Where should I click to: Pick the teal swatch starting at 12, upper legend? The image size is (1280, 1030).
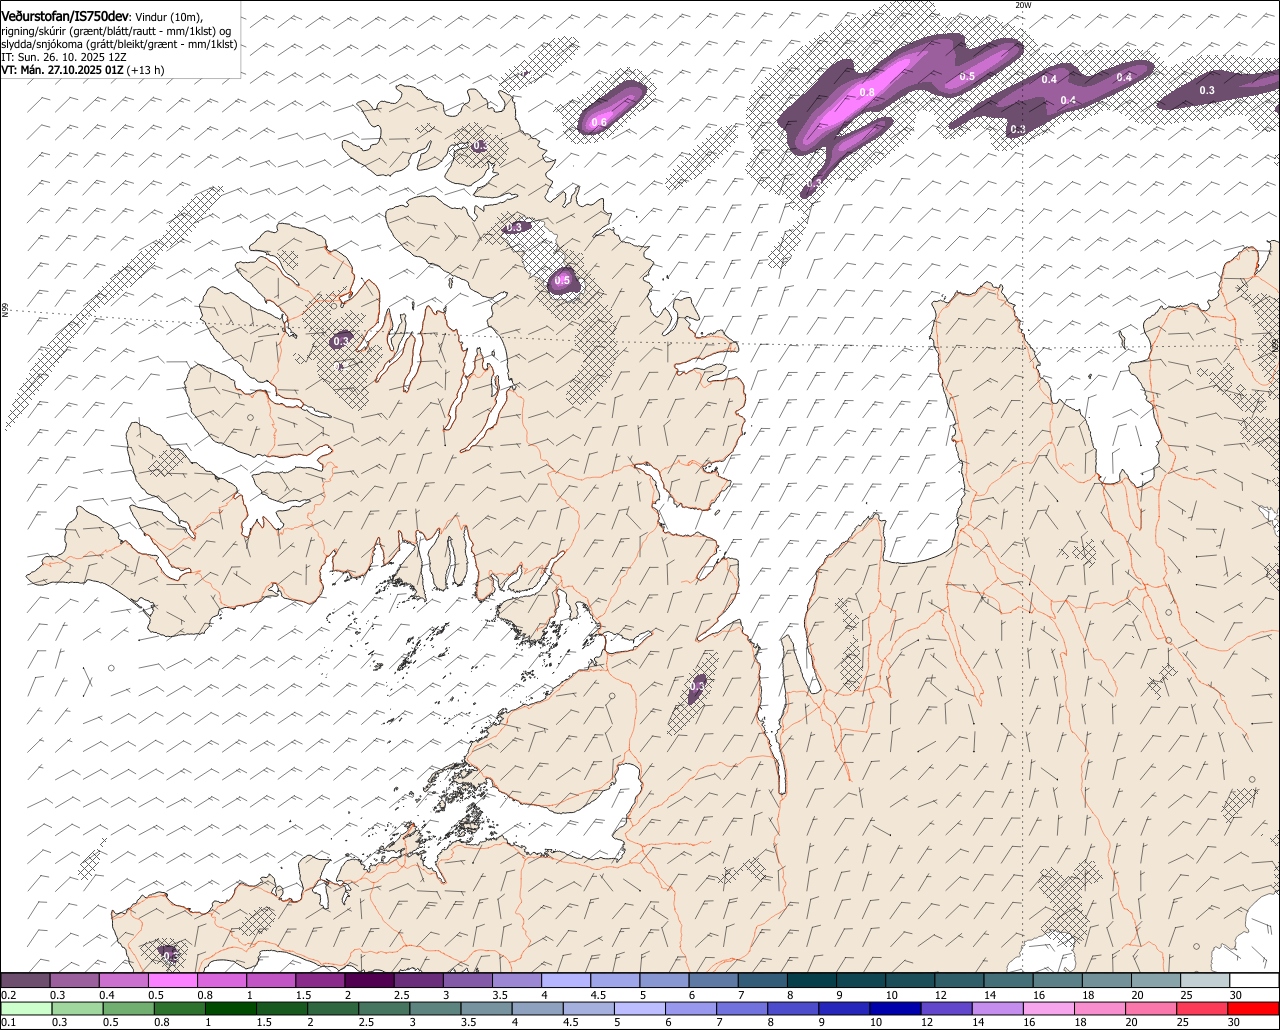959,981
